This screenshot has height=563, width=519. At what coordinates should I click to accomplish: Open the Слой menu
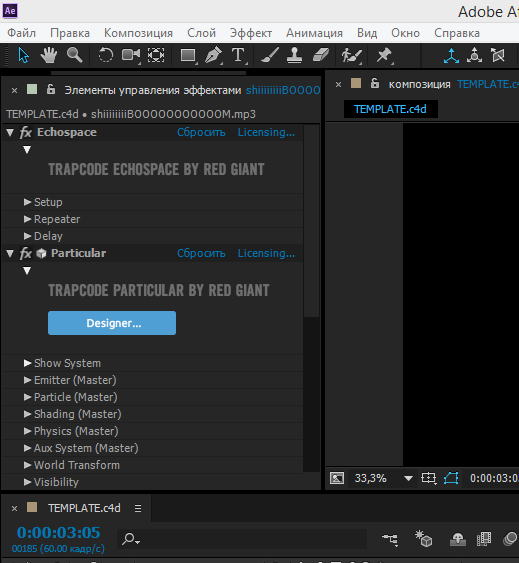(201, 33)
